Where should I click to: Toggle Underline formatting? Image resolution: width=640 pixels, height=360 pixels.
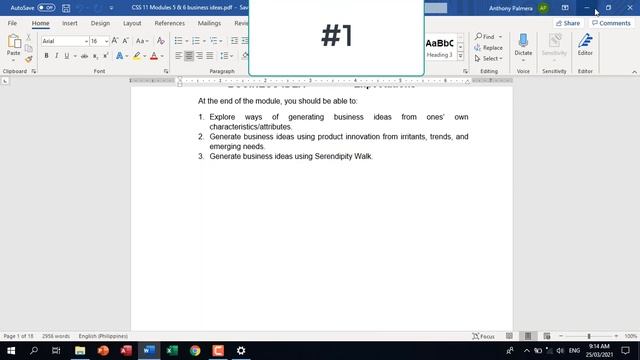[x=67, y=56]
